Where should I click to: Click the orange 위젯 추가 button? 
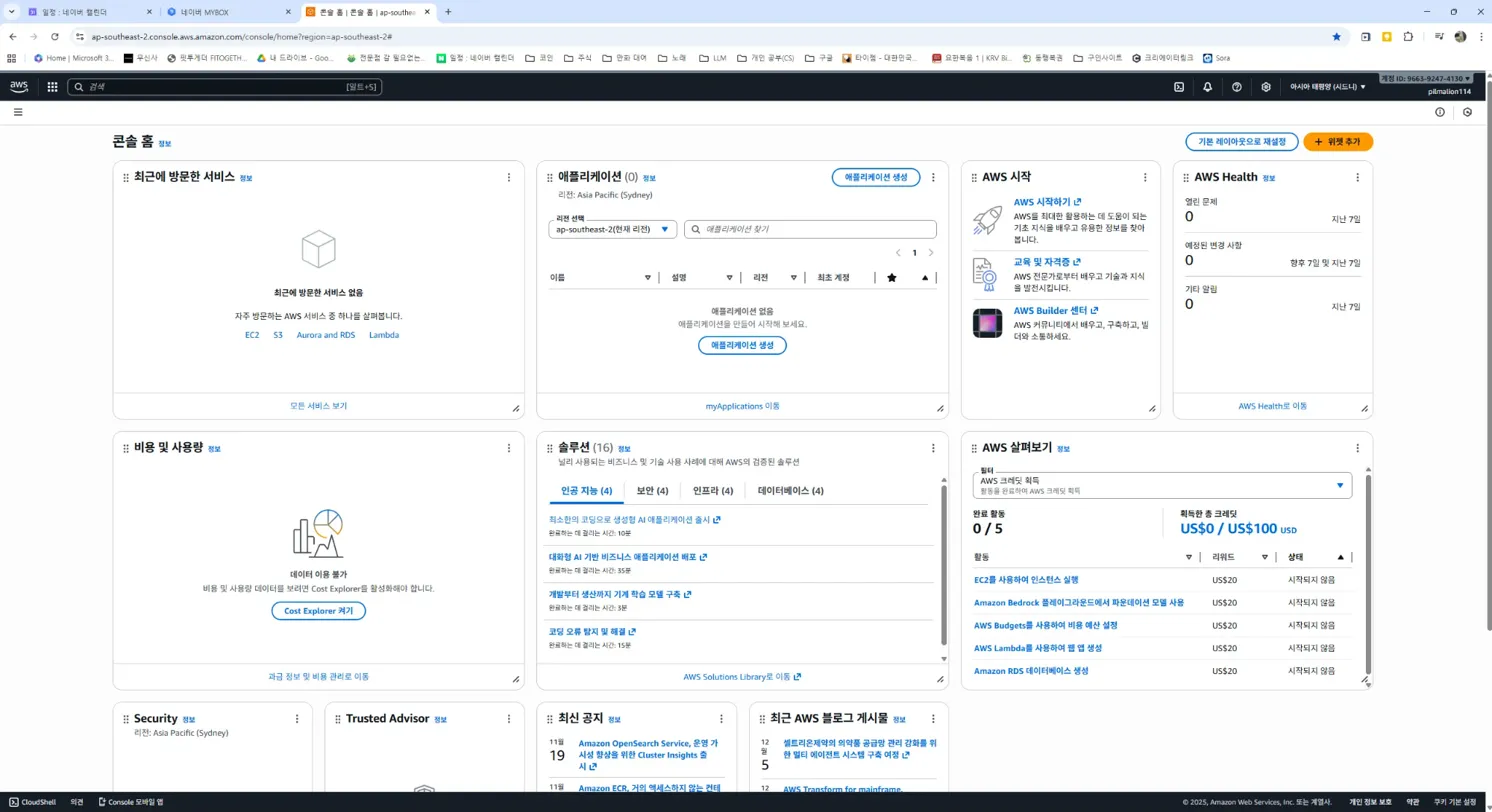pos(1338,142)
